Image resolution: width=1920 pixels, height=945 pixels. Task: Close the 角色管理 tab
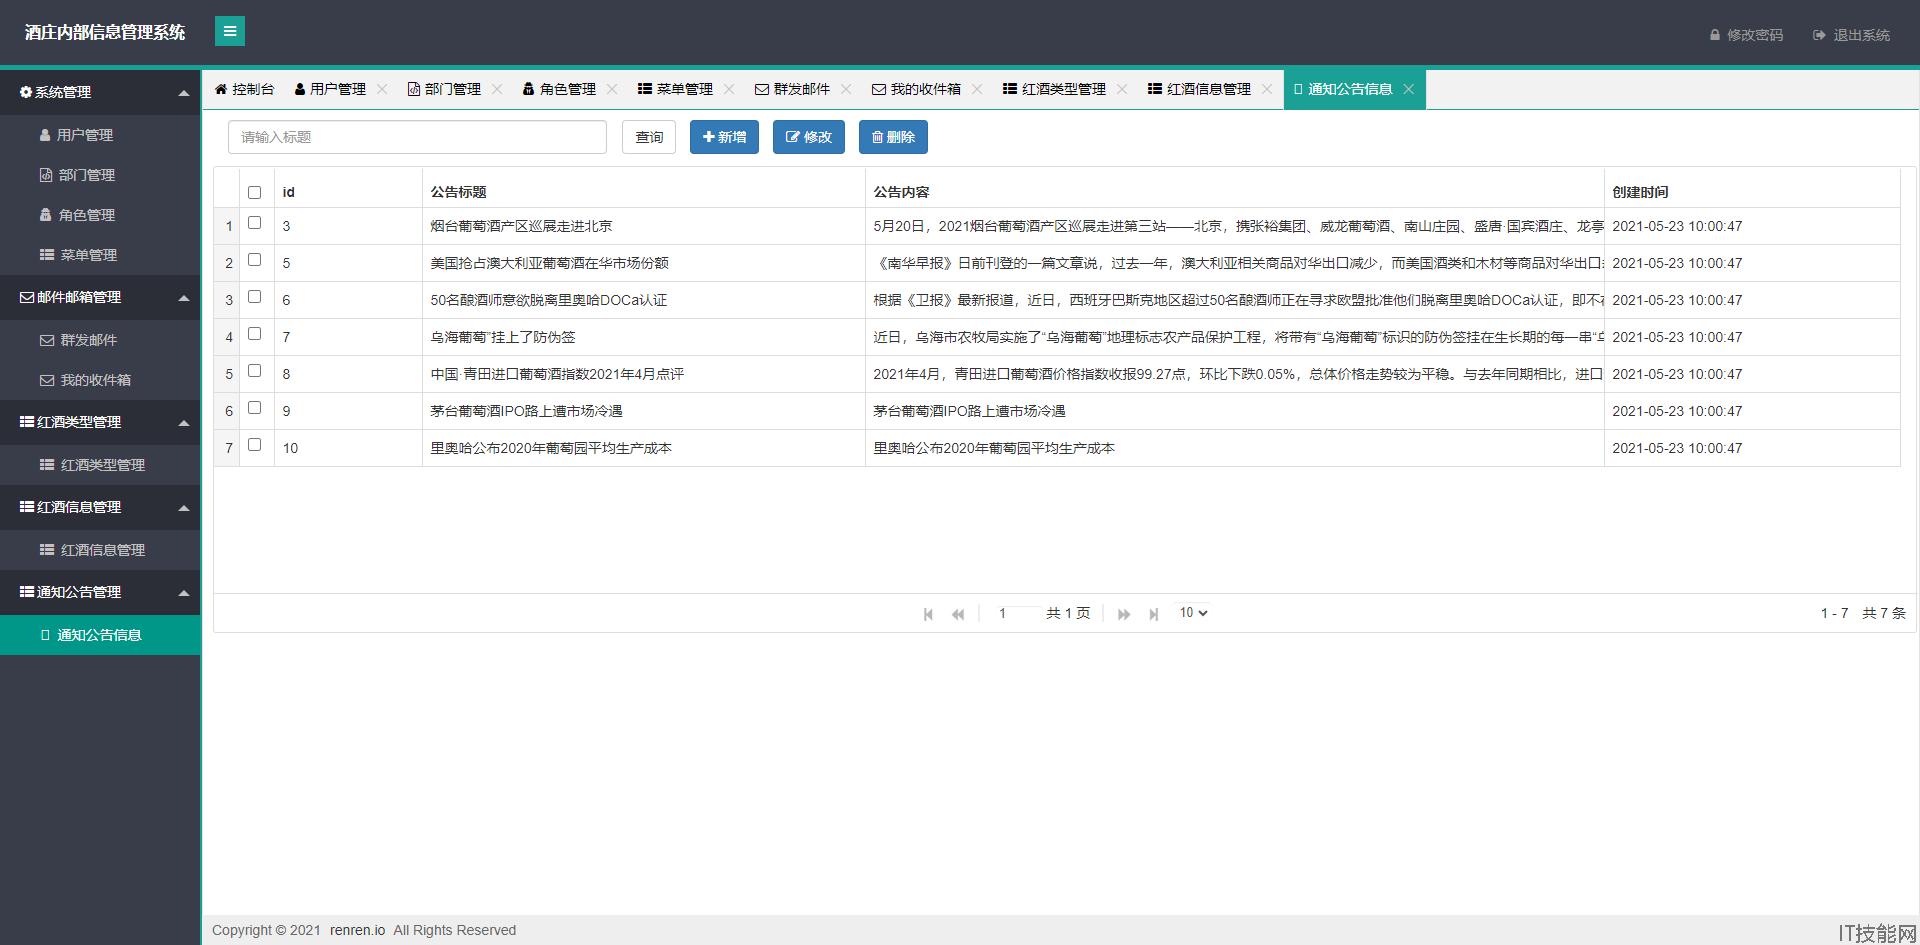[x=612, y=89]
